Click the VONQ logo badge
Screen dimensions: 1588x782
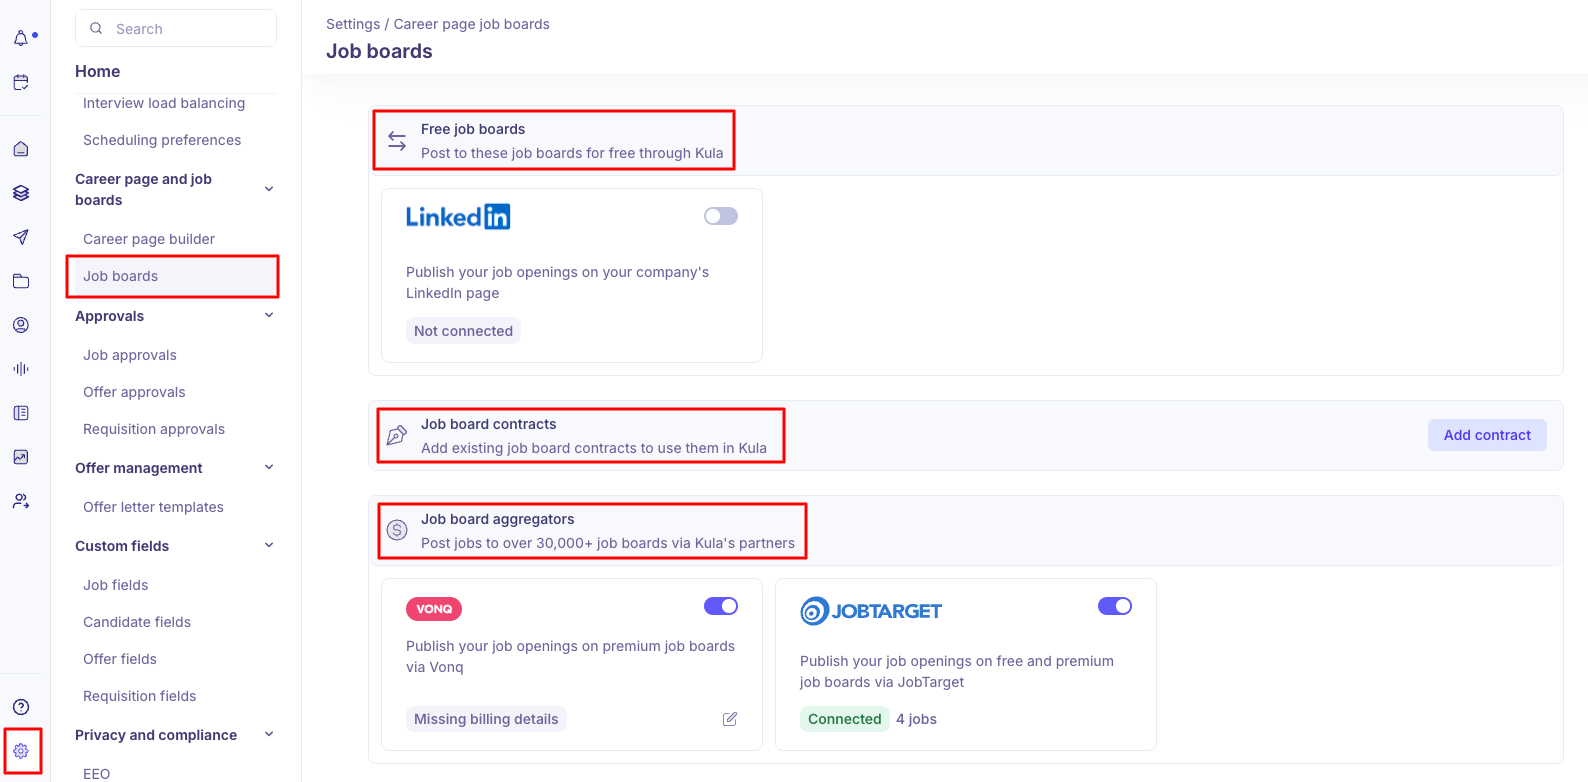[434, 609]
